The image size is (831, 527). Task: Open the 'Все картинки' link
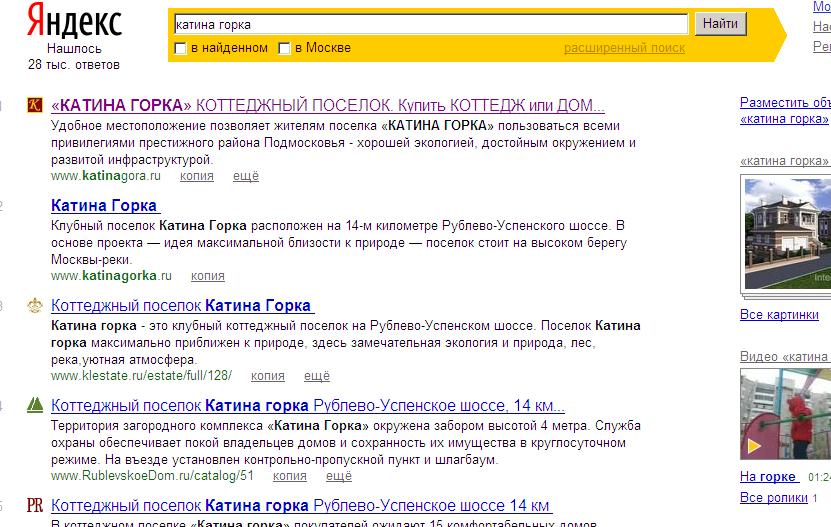[779, 314]
